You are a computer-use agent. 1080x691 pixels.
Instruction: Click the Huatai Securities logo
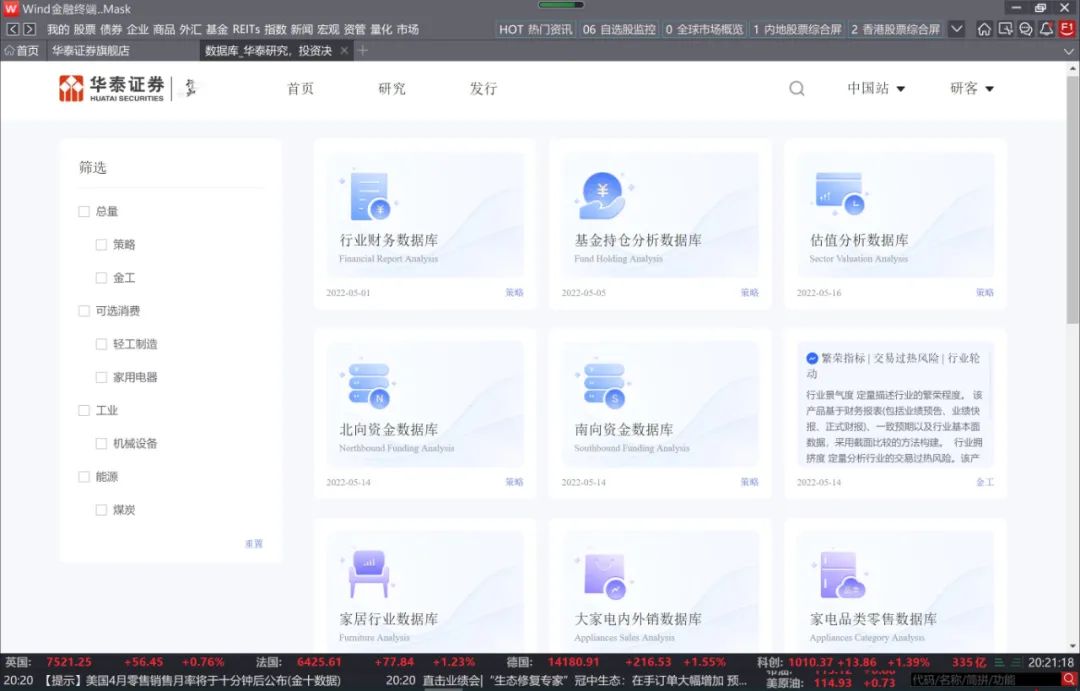[x=112, y=88]
